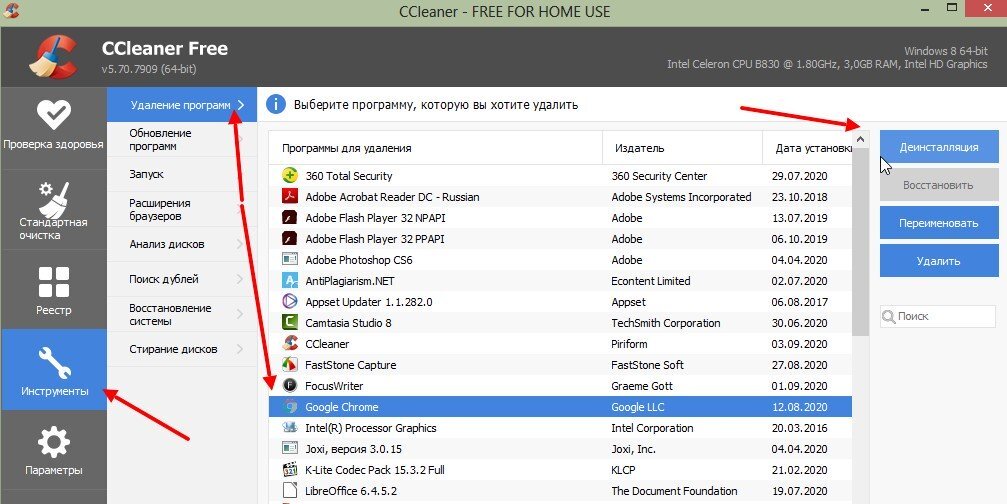Click the Intel(R) Processor Graphics icon
This screenshot has height=504, width=1007.
point(290,428)
